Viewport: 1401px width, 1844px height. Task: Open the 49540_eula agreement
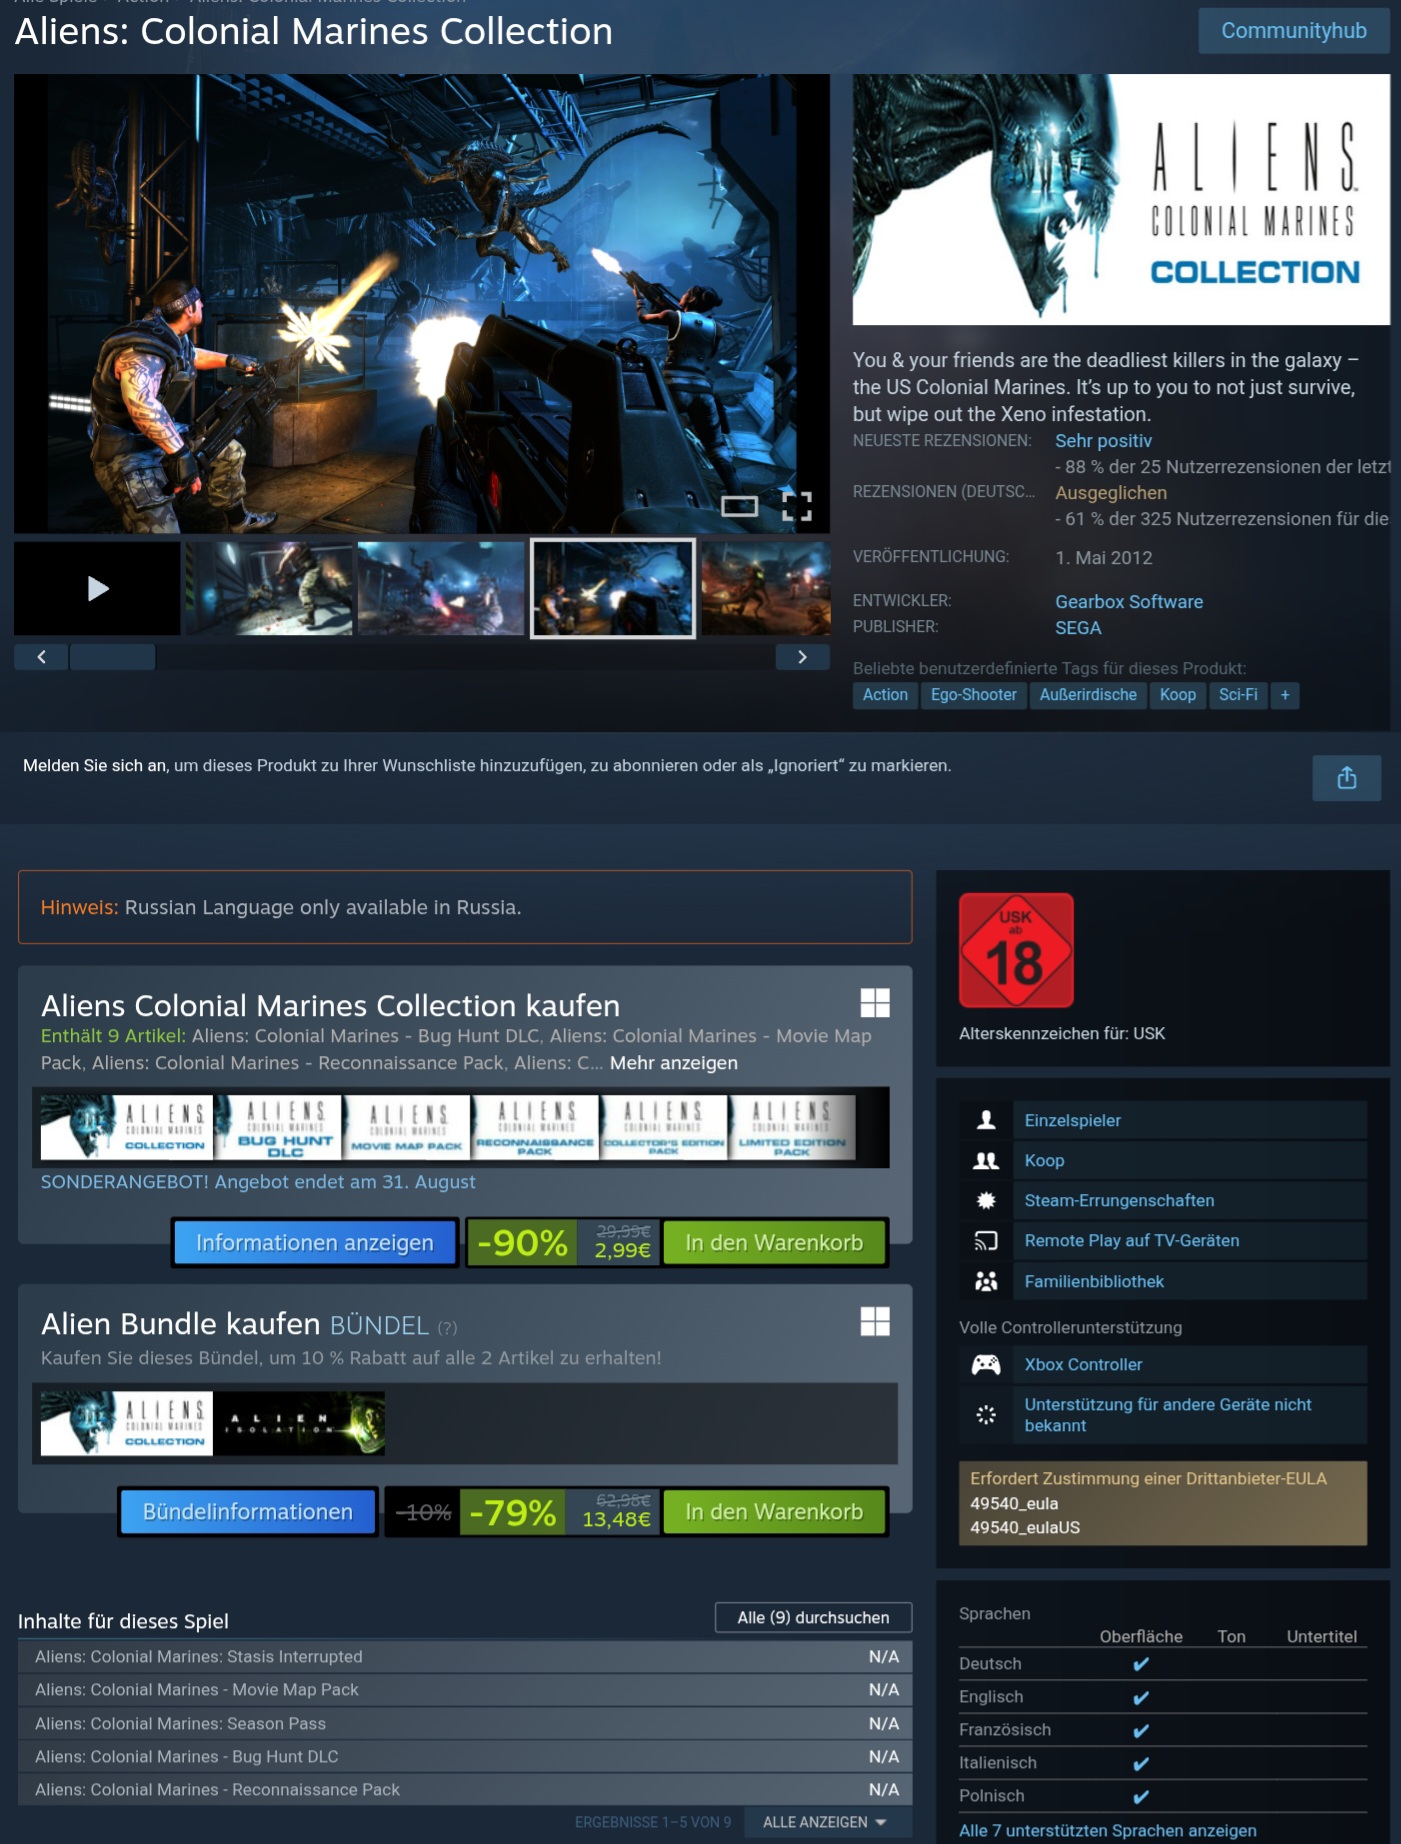click(x=1014, y=1503)
